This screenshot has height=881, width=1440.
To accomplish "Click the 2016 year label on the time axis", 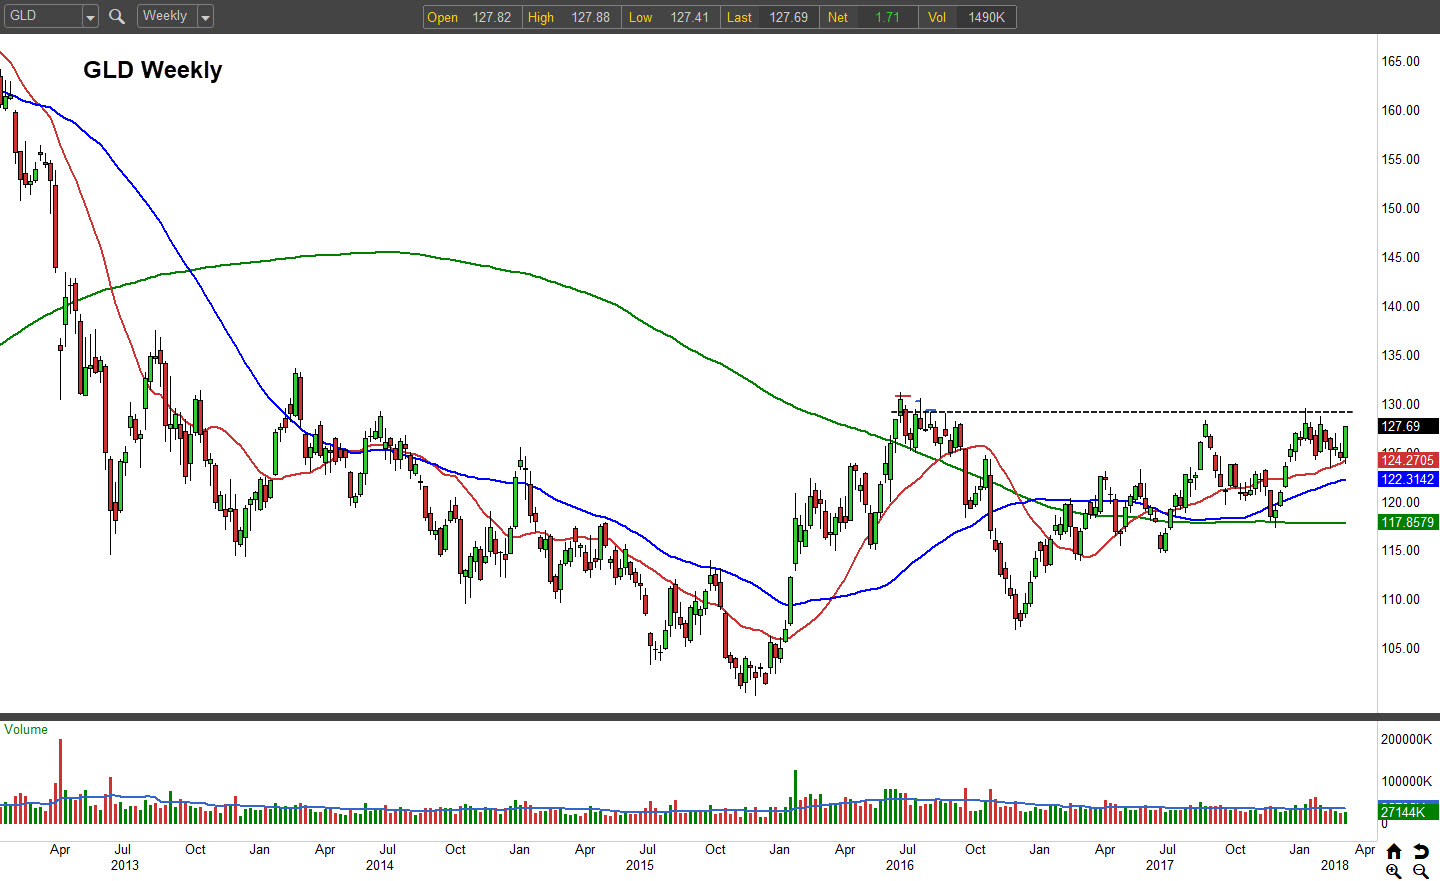I will [900, 865].
